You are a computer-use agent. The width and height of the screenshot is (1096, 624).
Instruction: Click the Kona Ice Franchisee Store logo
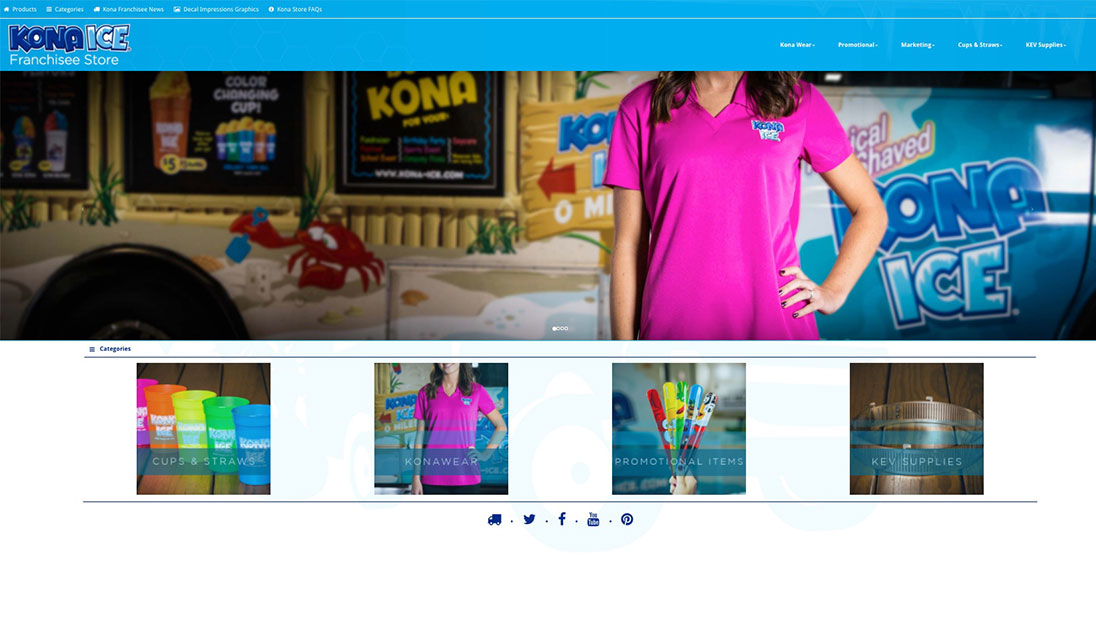(x=68, y=45)
